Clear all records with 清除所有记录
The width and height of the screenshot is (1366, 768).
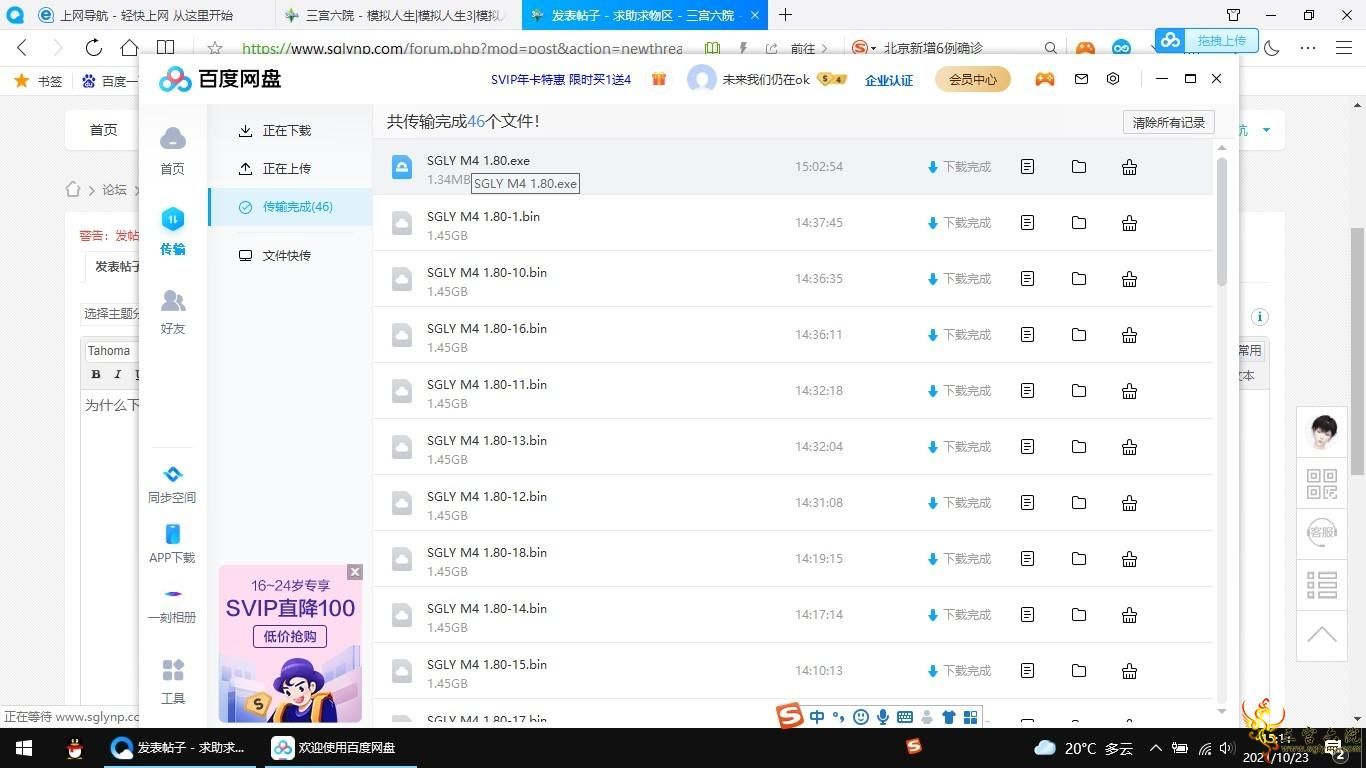pyautogui.click(x=1169, y=122)
